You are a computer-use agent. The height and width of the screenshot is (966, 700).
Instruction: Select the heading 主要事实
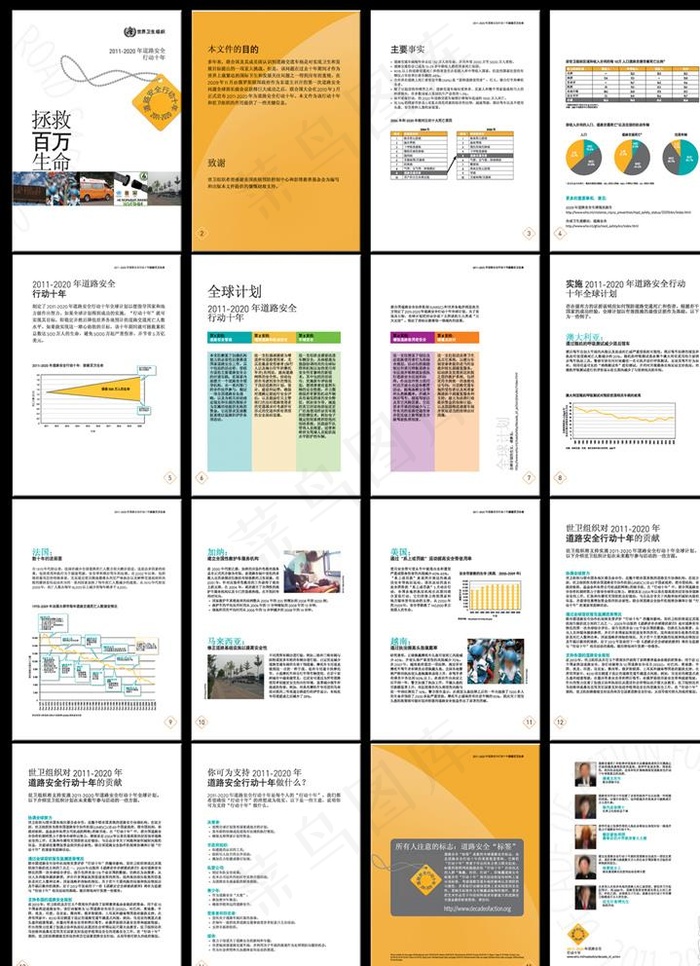pos(407,49)
